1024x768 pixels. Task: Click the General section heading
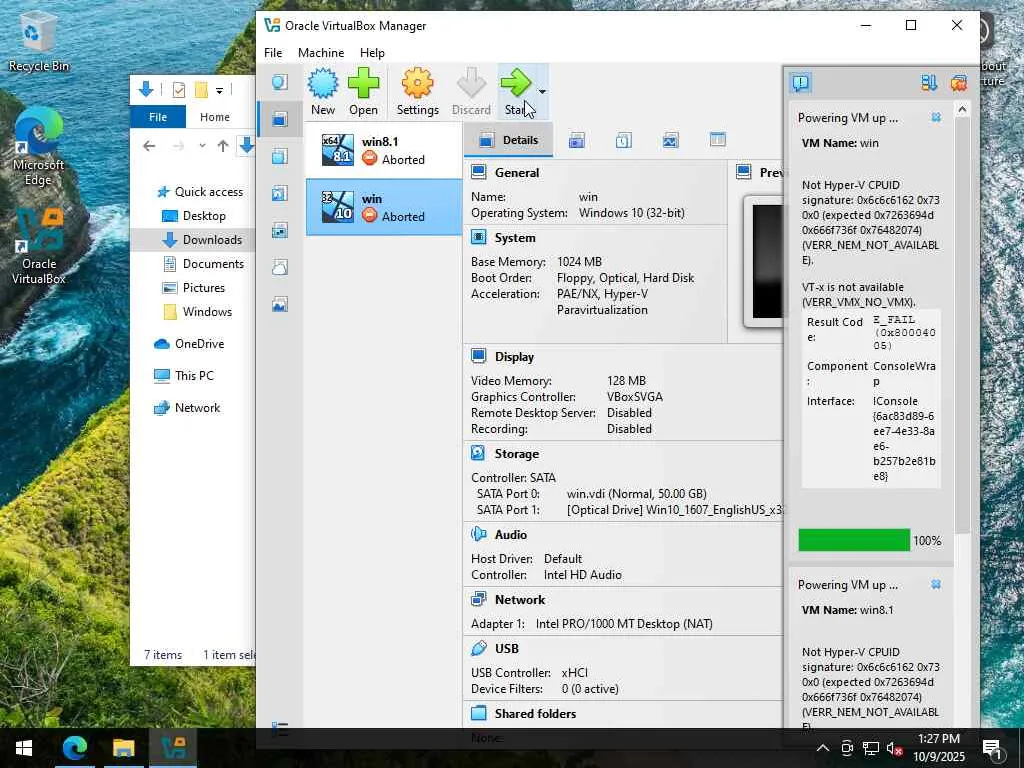point(517,172)
